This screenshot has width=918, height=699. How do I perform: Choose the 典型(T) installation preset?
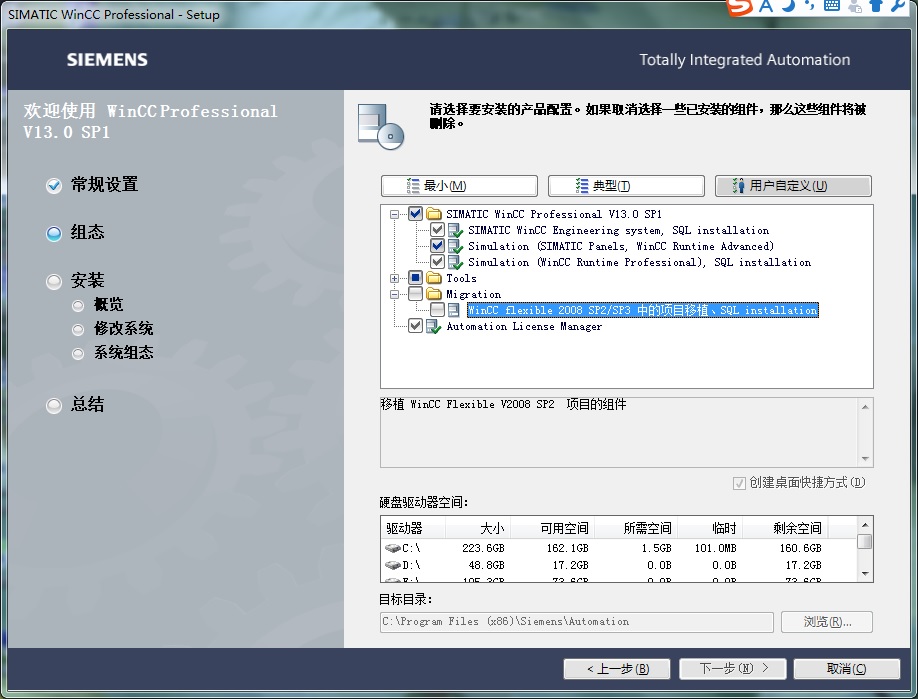[x=626, y=186]
